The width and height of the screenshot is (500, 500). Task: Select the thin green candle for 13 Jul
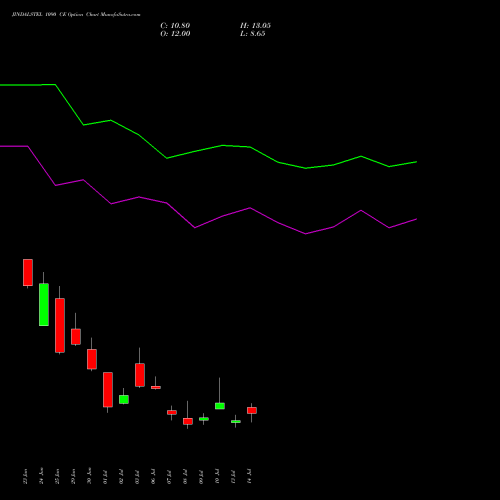[236, 422]
